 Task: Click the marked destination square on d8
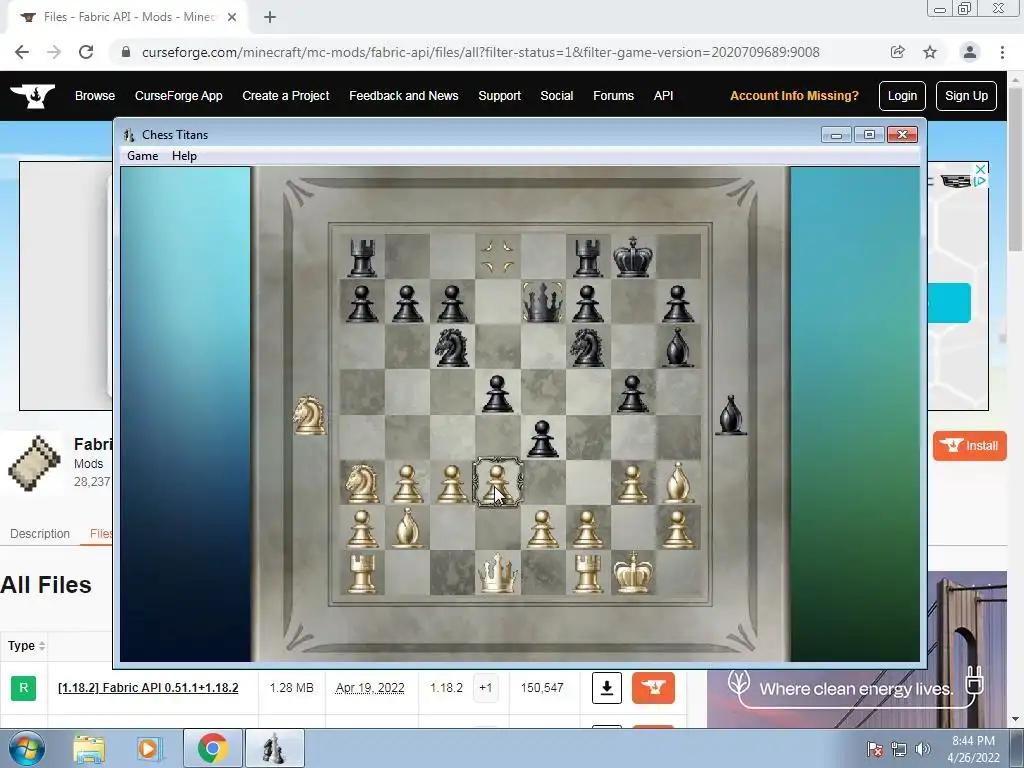coord(498,257)
